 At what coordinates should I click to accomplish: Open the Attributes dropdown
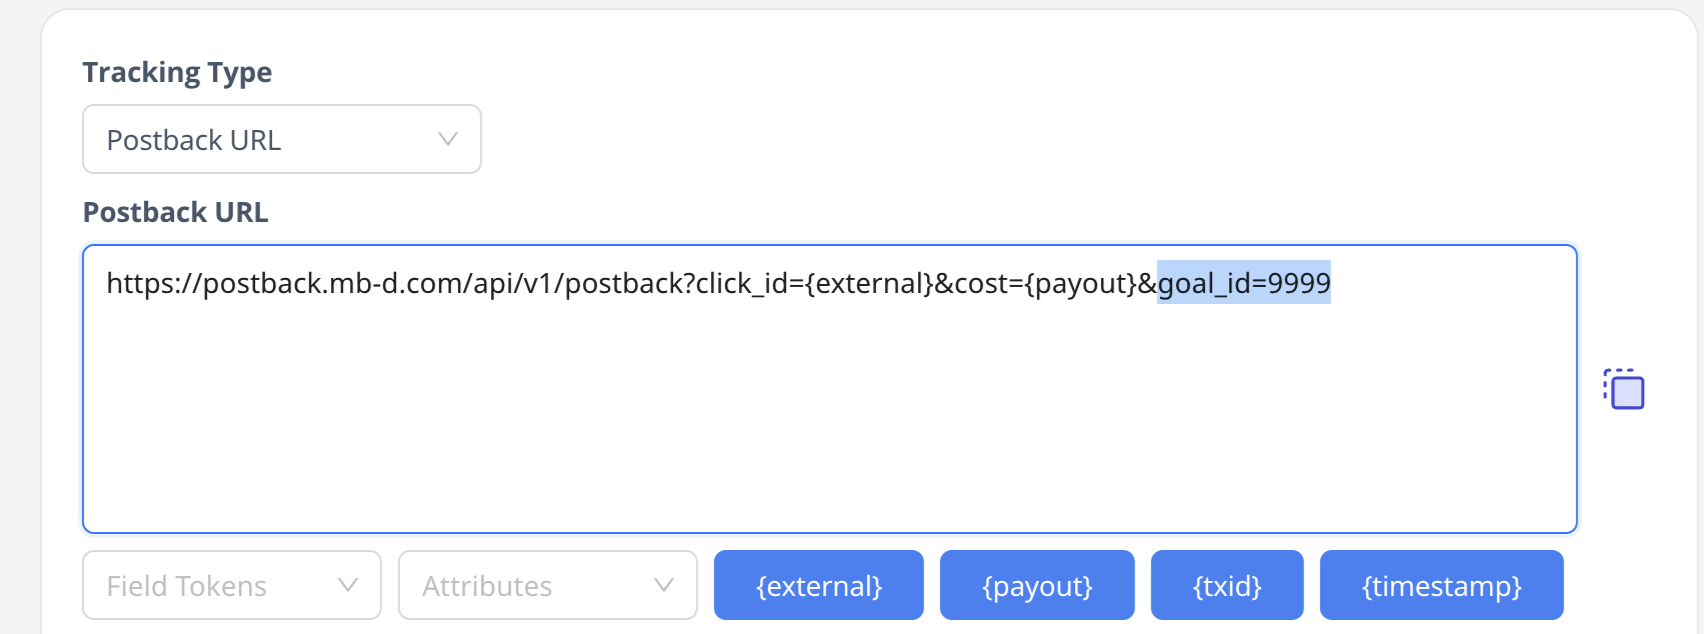coord(547,585)
